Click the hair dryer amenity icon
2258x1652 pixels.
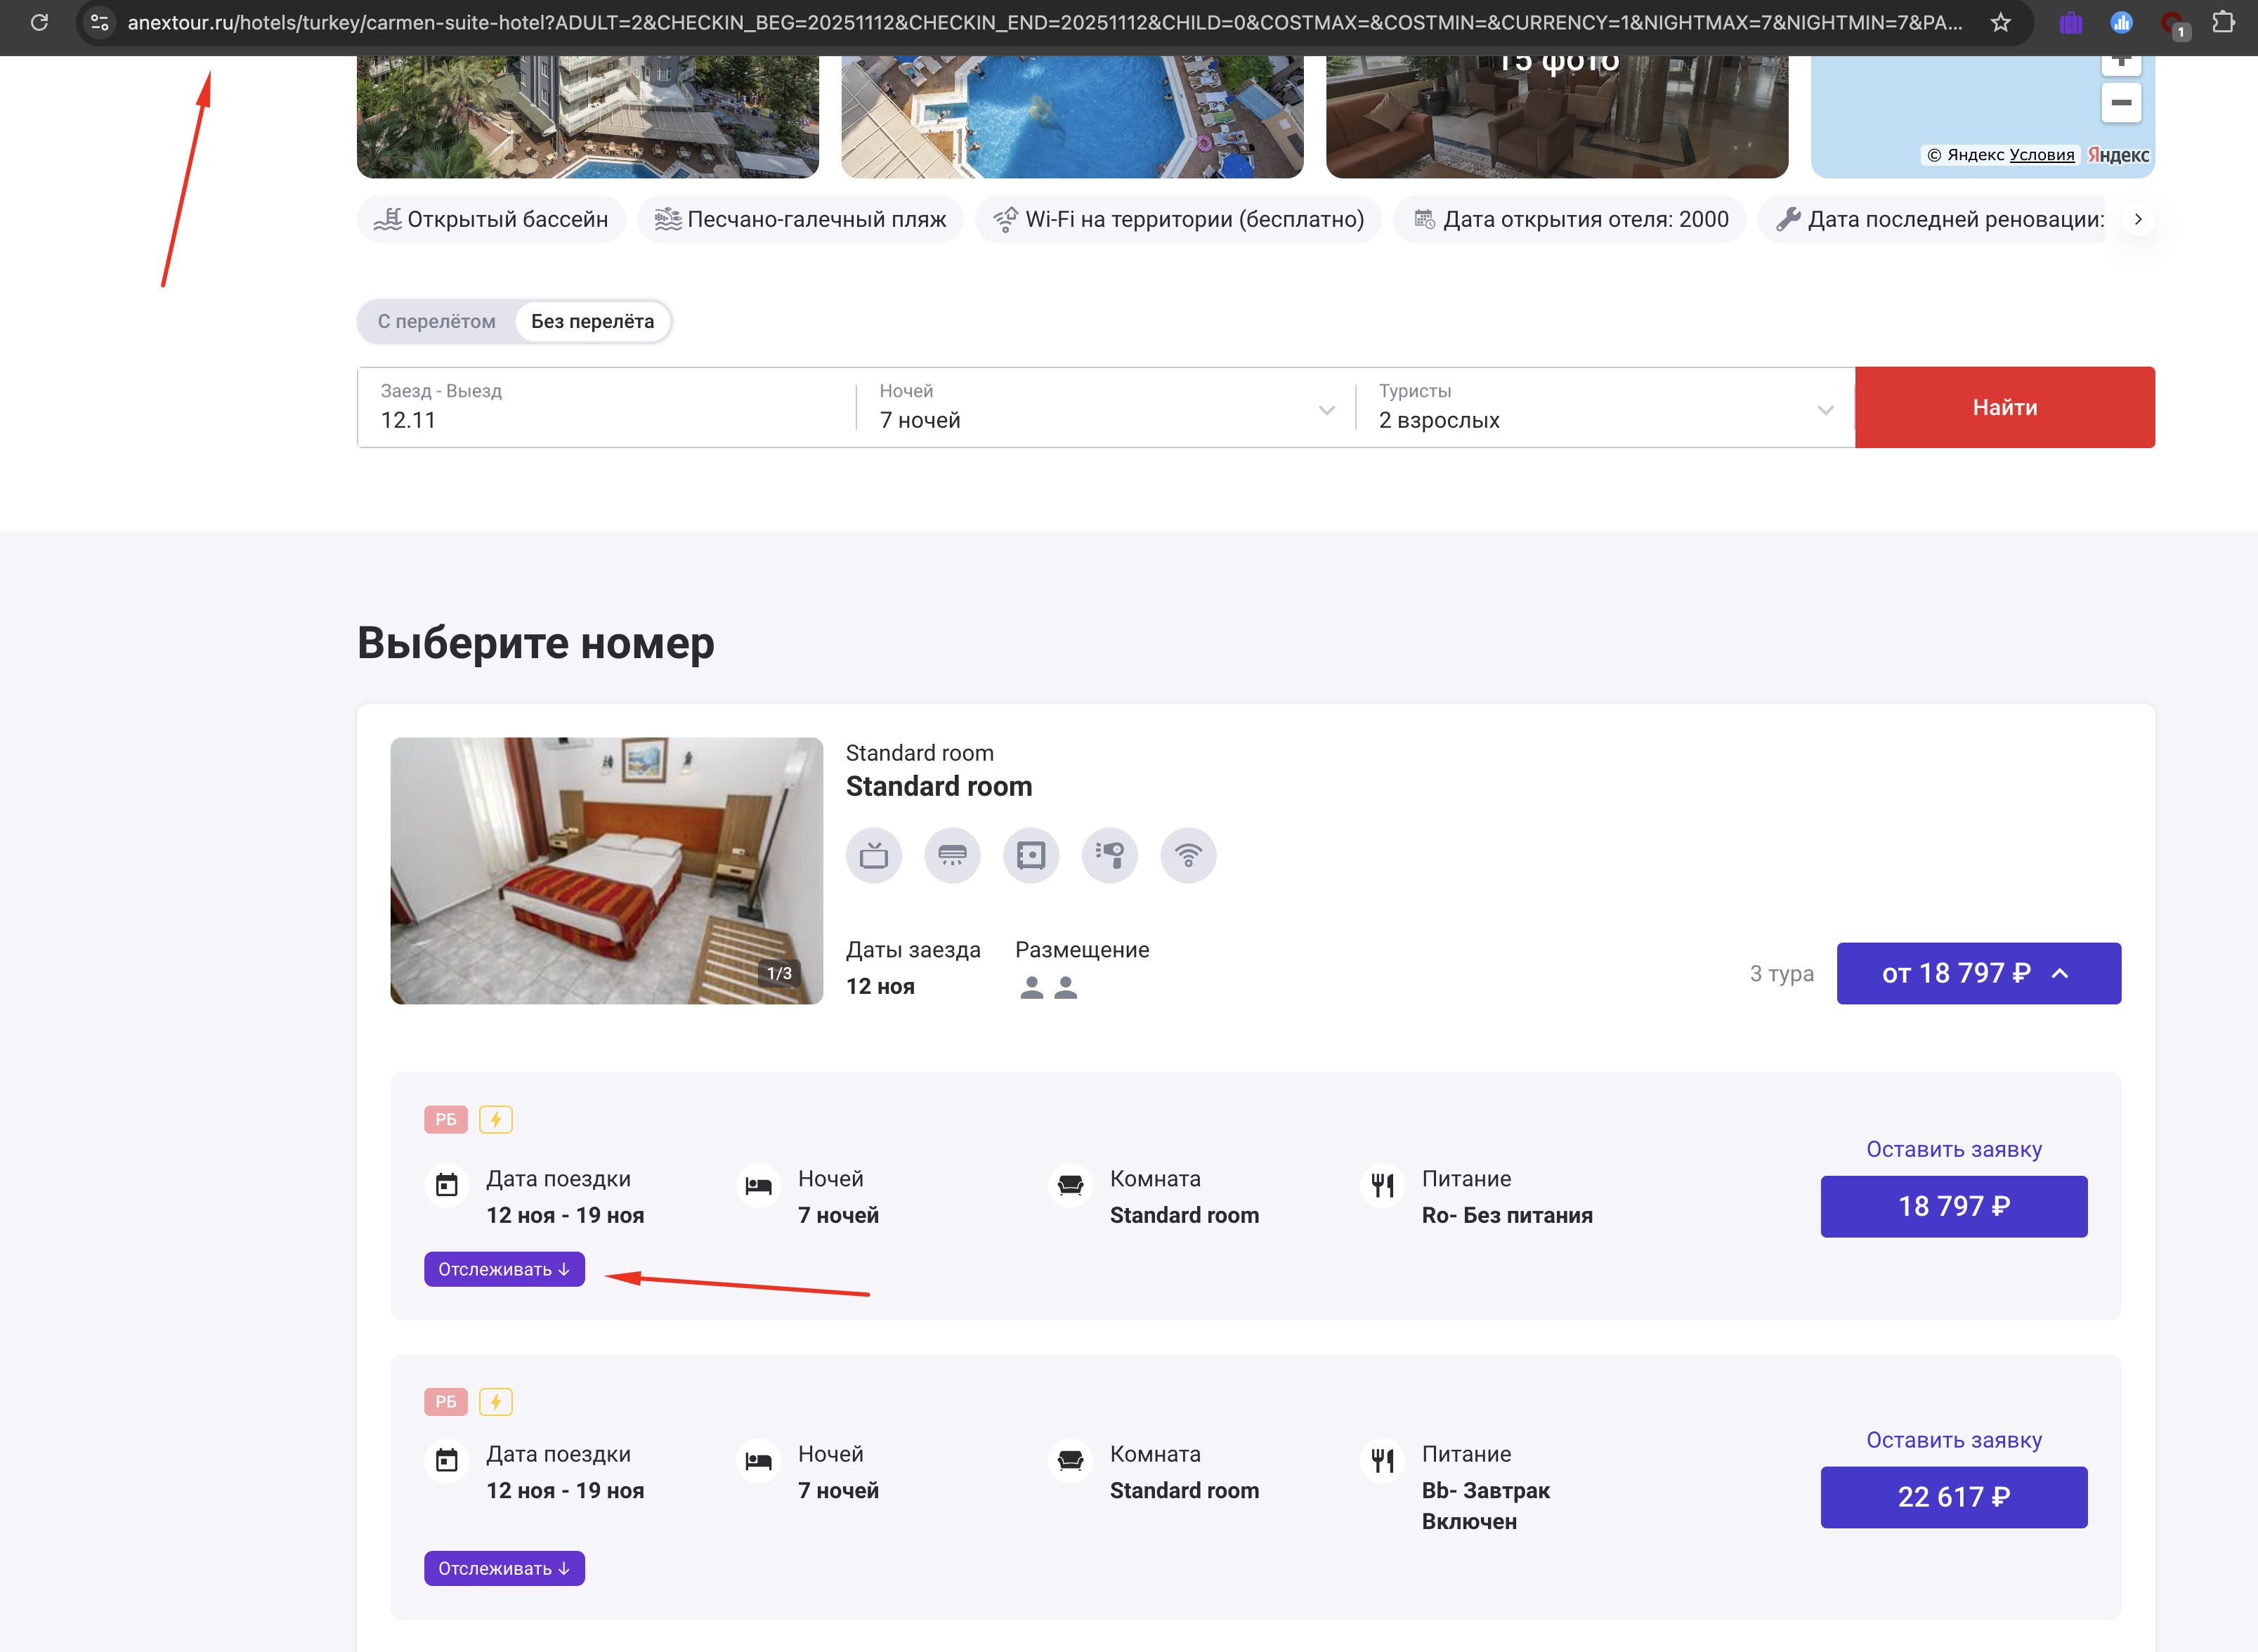tap(1109, 856)
